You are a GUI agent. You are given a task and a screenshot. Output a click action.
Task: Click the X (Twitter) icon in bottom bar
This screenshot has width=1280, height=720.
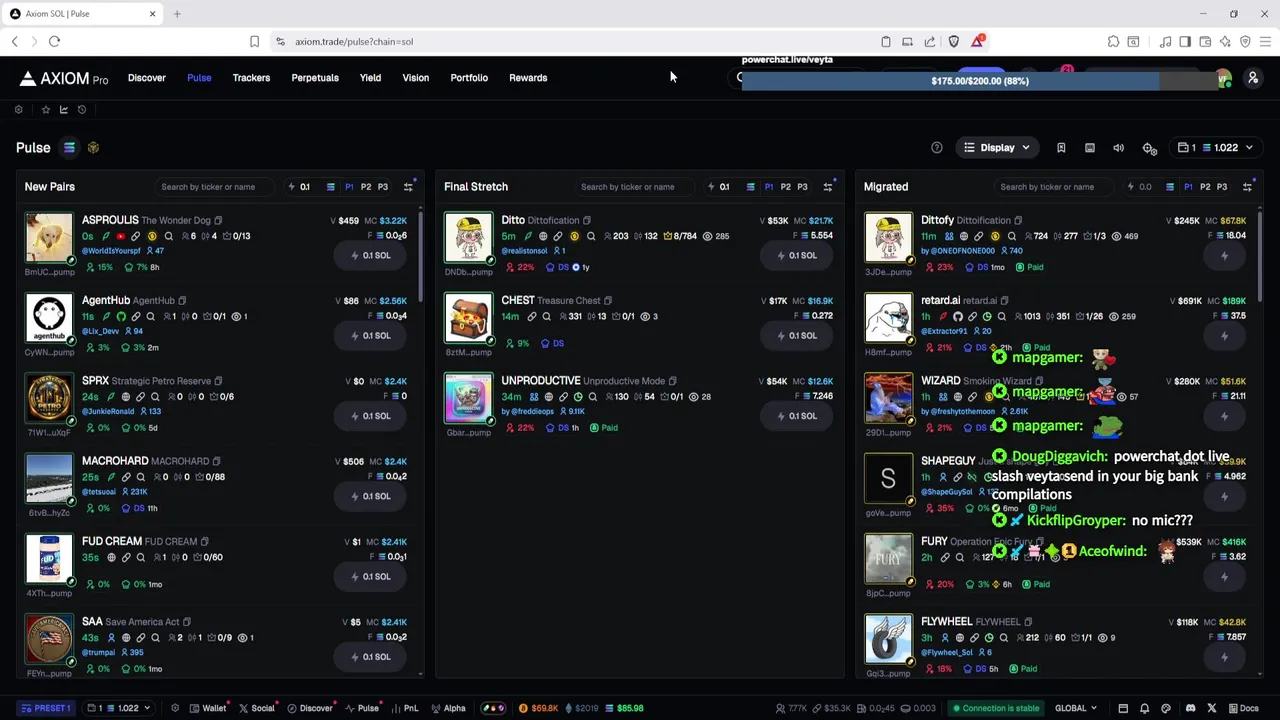[1212, 708]
